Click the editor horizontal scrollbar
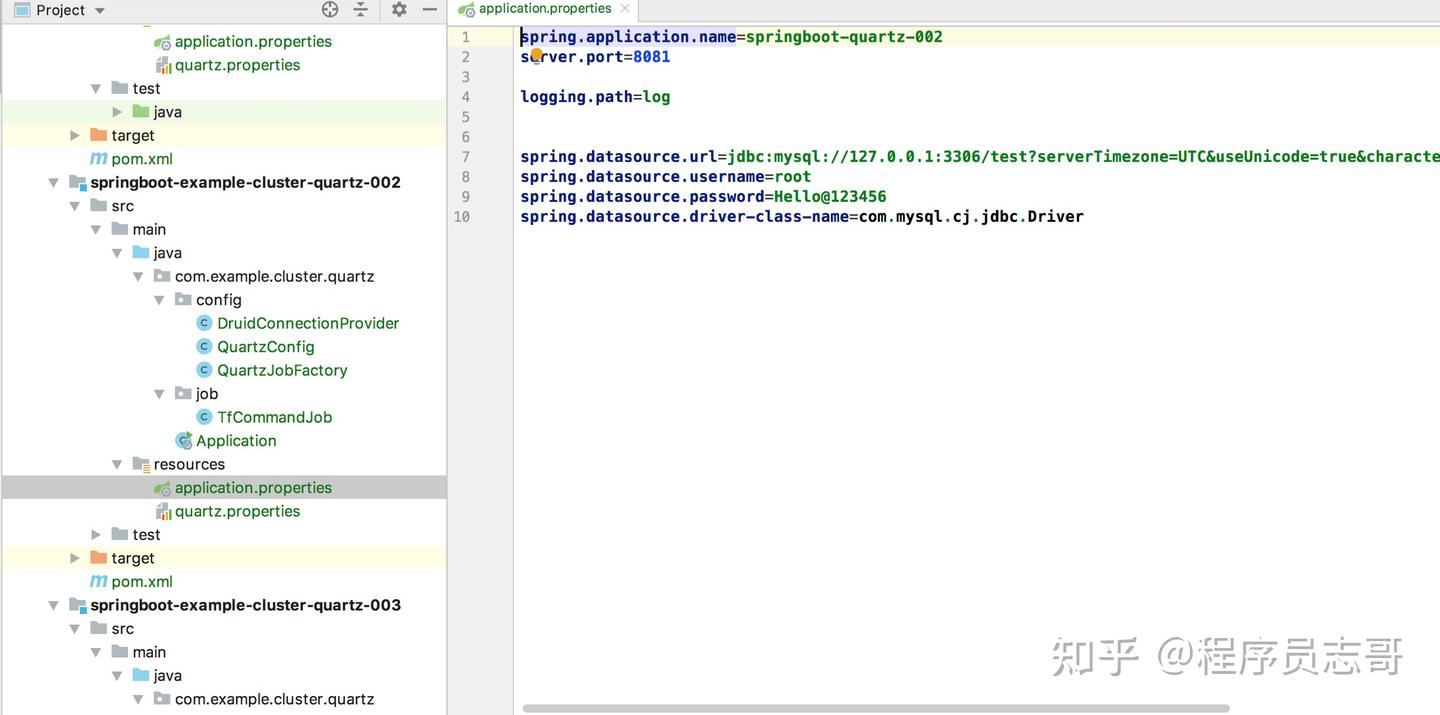The height and width of the screenshot is (715, 1440). tap(876, 709)
